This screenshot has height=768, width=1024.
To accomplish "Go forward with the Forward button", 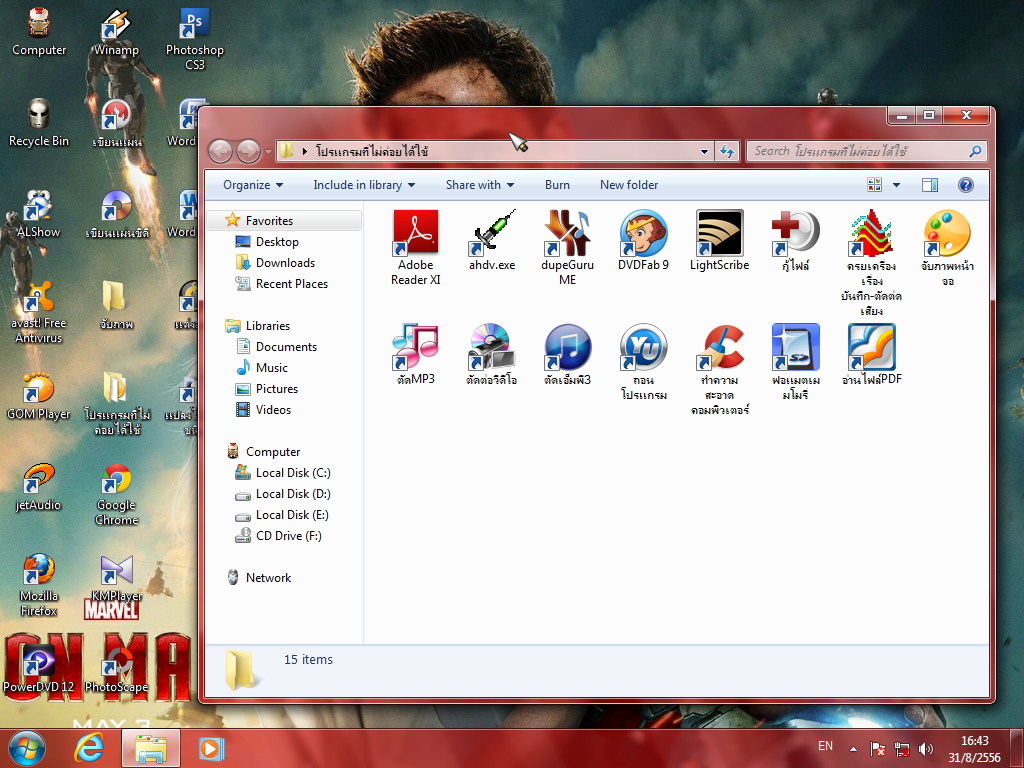I will click(248, 152).
